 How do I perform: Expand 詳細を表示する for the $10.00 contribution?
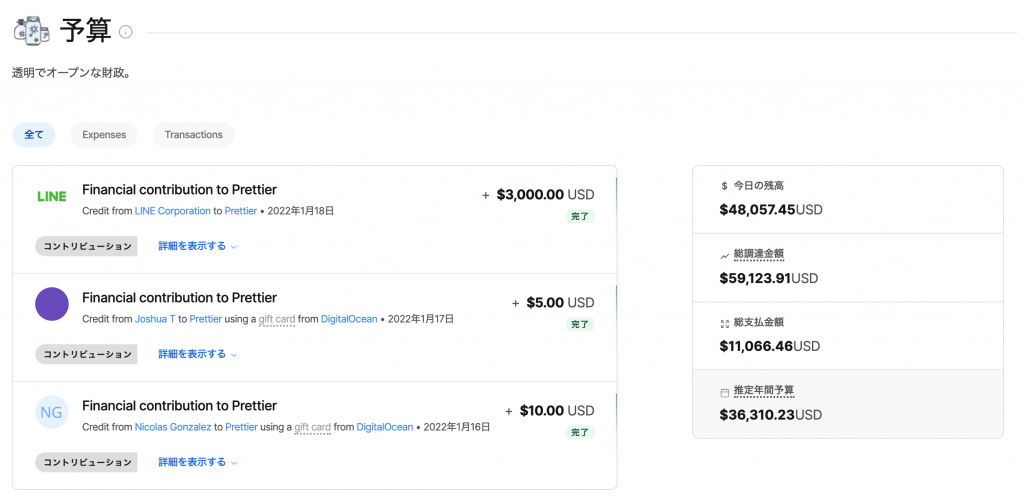(197, 461)
